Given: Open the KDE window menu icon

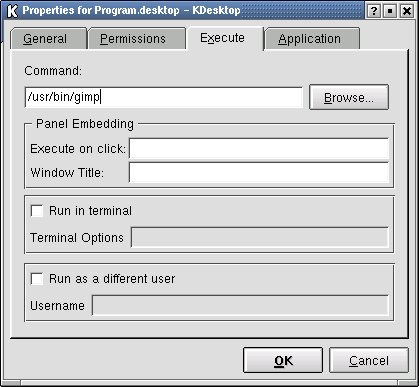Looking at the screenshot, I should [x=12, y=11].
